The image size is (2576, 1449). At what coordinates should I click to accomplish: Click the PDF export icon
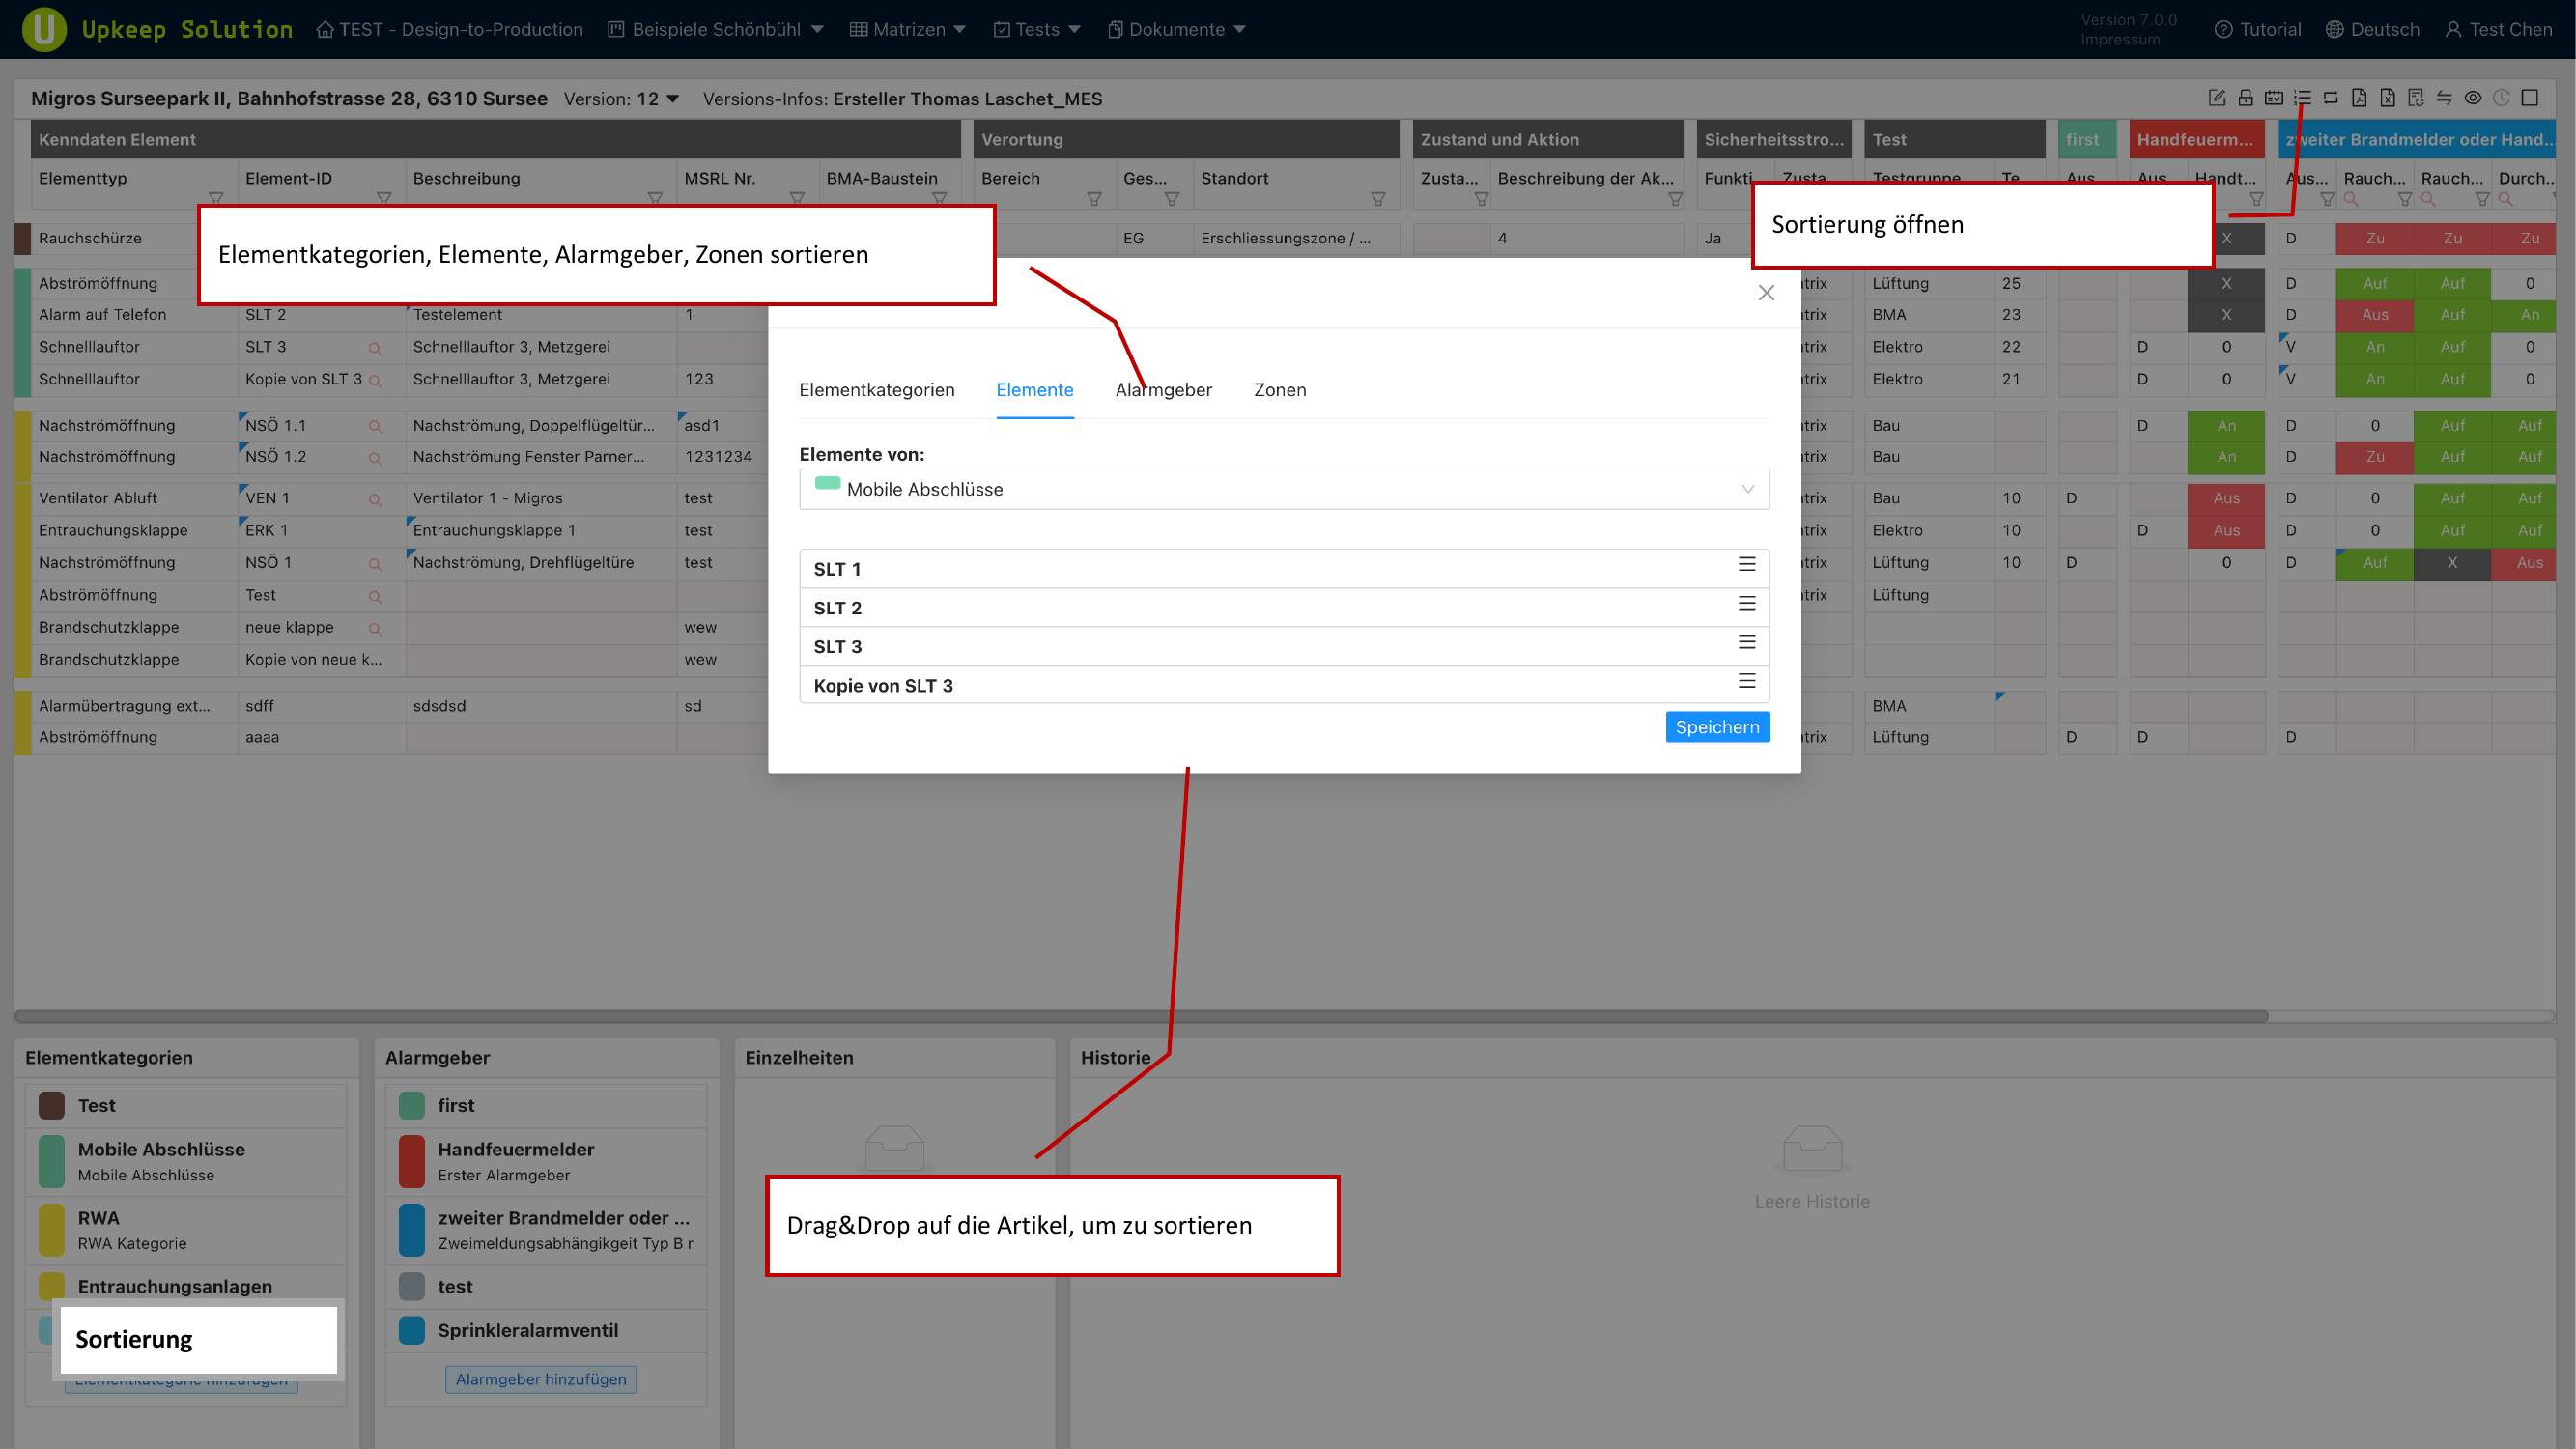click(2359, 98)
